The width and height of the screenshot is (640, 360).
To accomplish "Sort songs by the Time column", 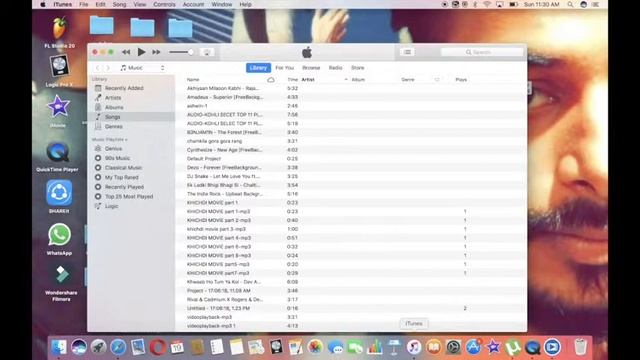I will click(292, 80).
